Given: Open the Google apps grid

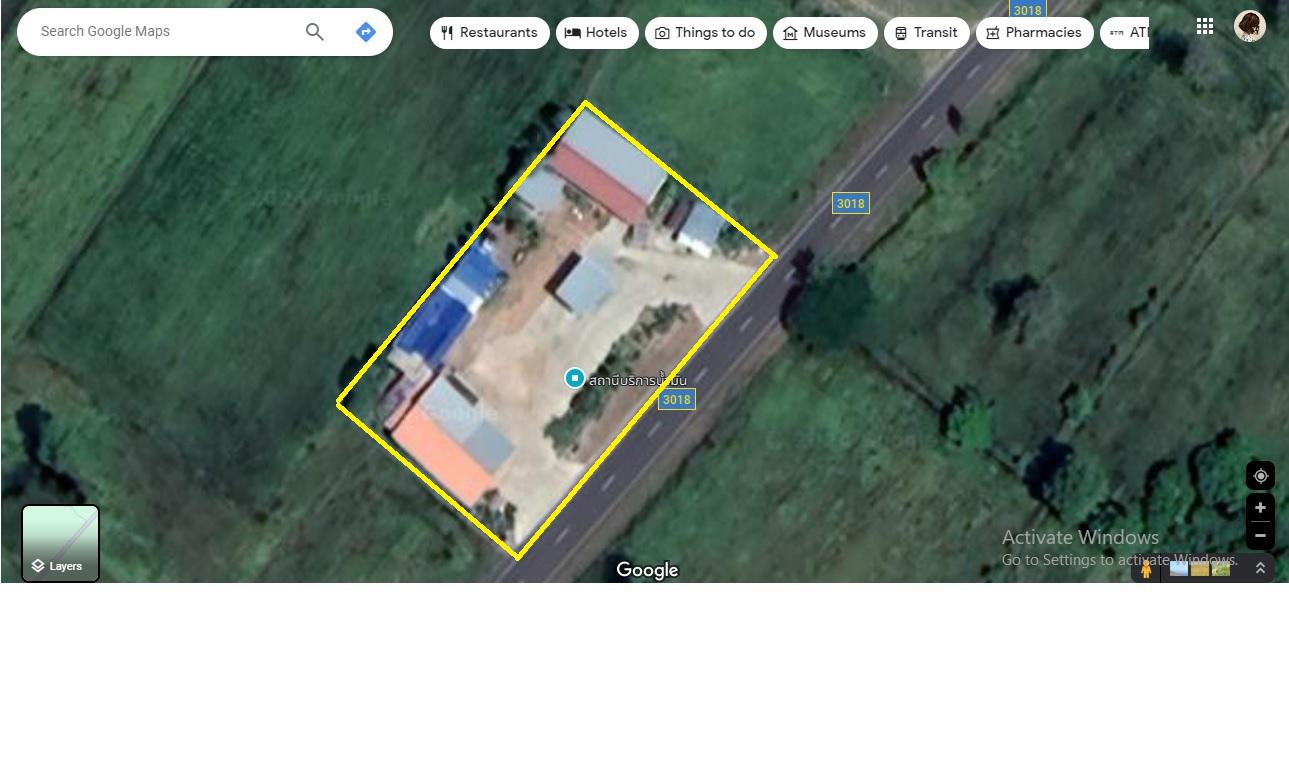Looking at the screenshot, I should tap(1205, 26).
